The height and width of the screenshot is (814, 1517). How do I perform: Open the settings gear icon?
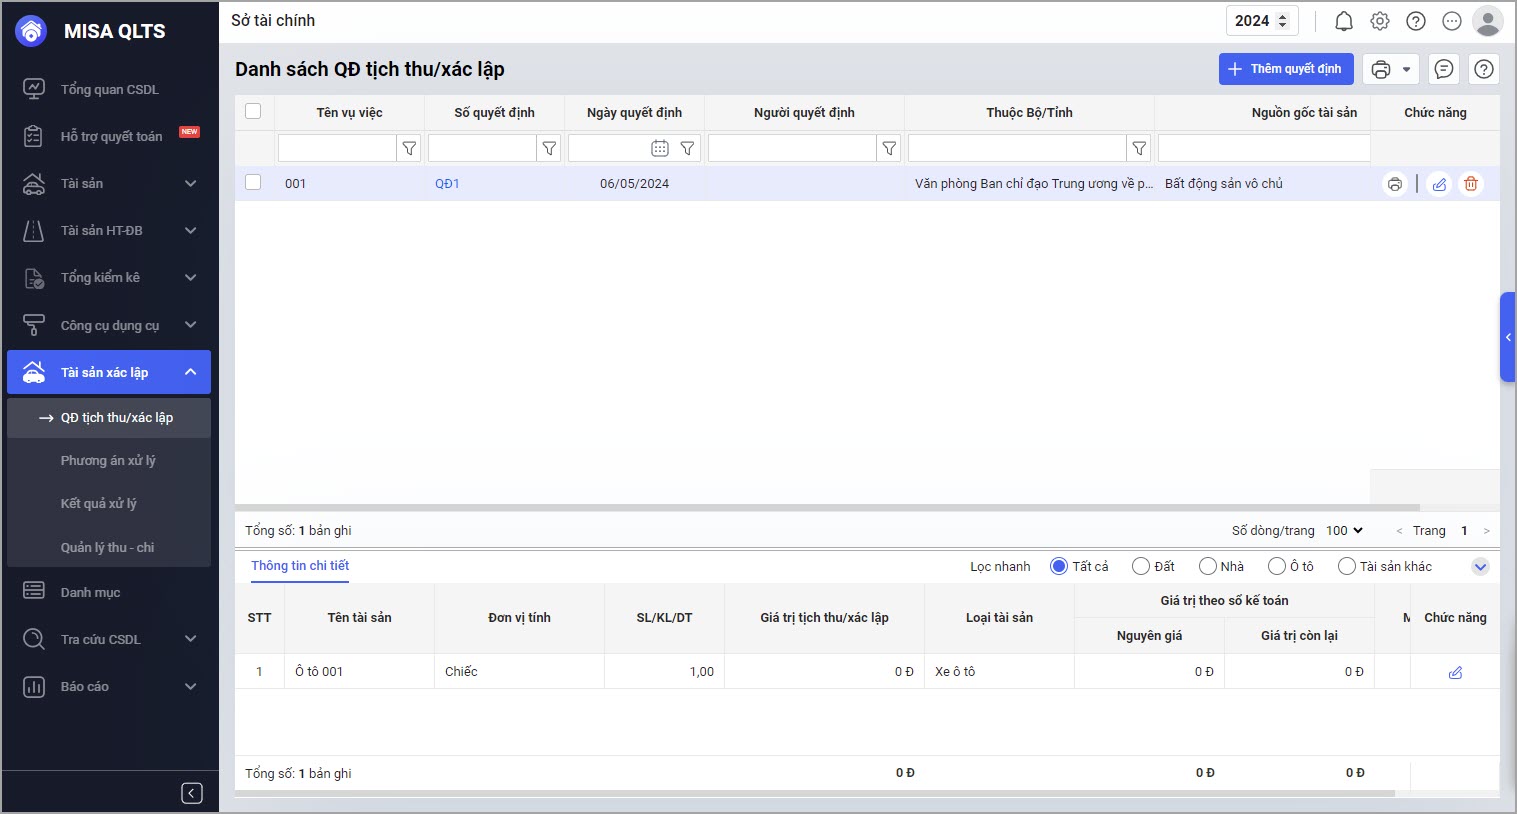(1380, 21)
